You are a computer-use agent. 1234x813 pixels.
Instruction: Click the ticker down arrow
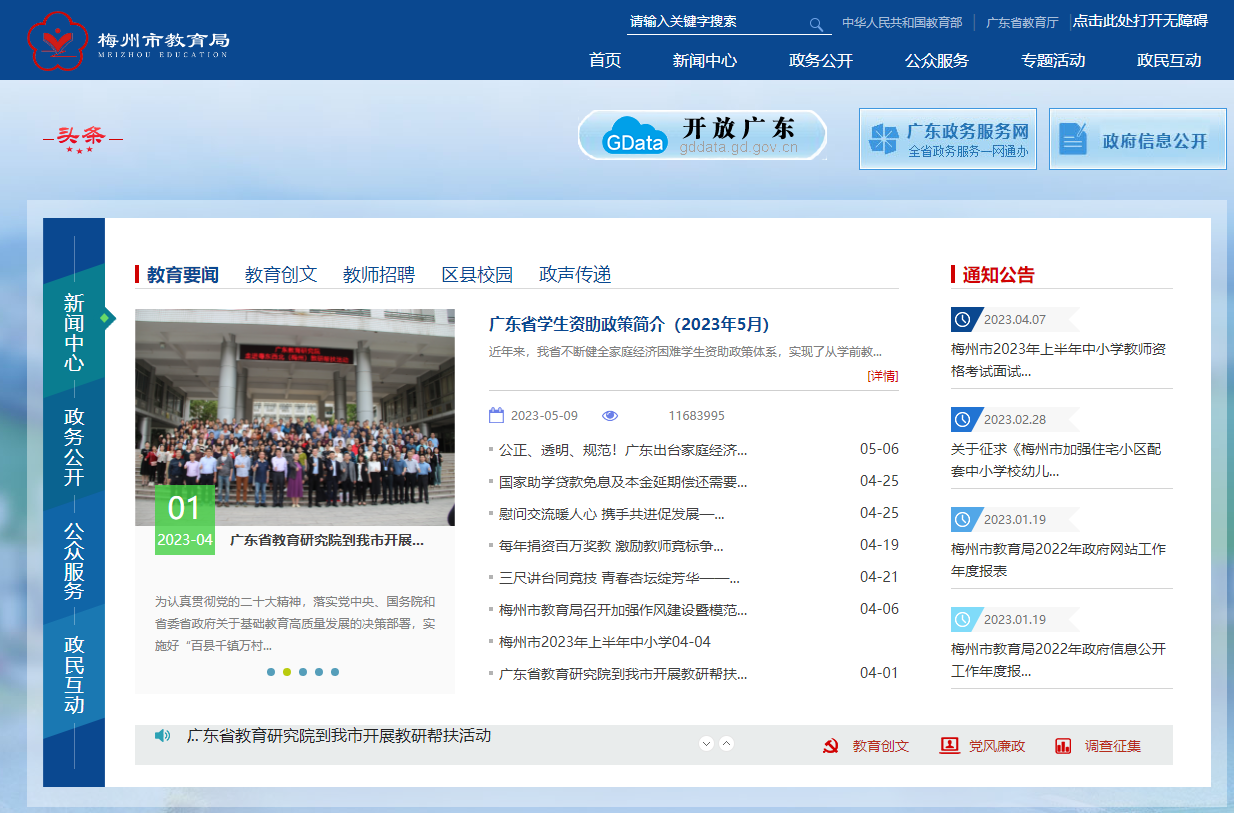point(706,743)
